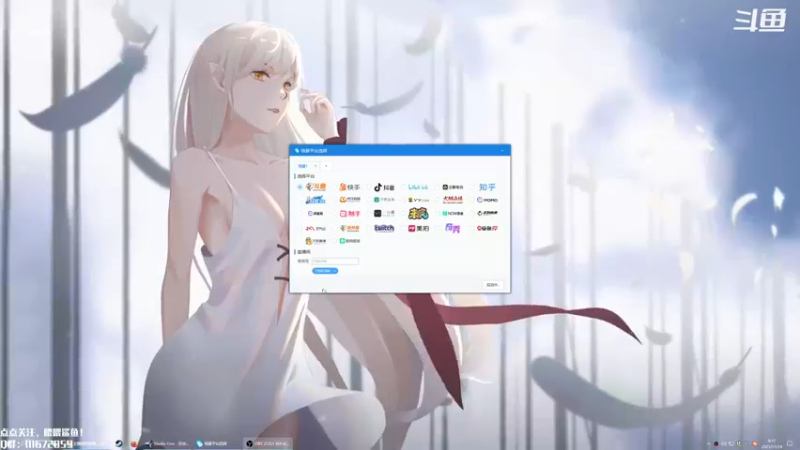Screen dimensions: 800x450
Task: Close the 弹幕 tab with its x
Action: point(315,166)
